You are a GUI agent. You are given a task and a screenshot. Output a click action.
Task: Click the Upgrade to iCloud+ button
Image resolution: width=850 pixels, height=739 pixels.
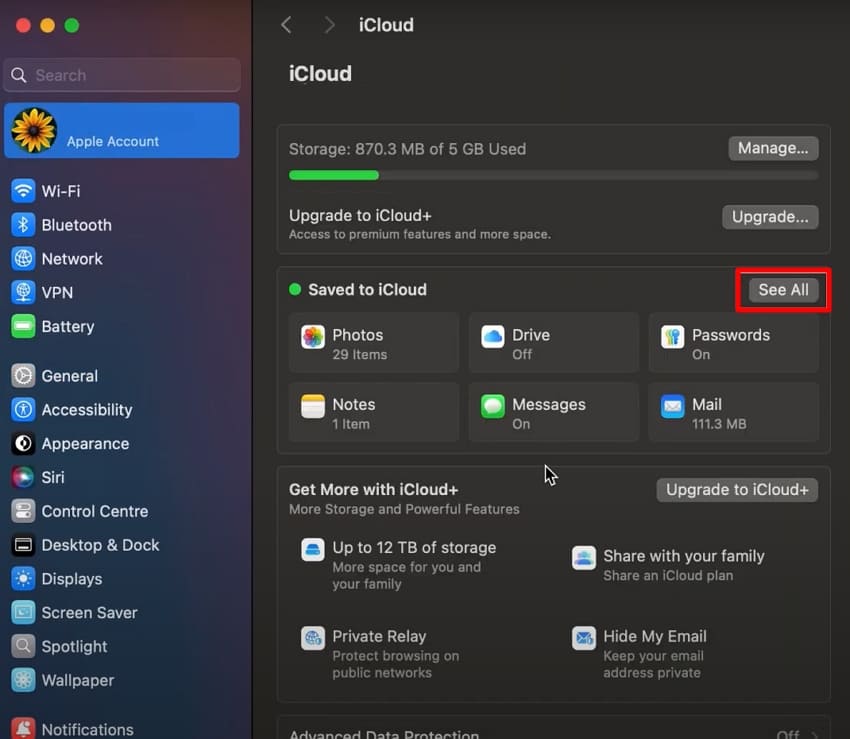coord(737,490)
